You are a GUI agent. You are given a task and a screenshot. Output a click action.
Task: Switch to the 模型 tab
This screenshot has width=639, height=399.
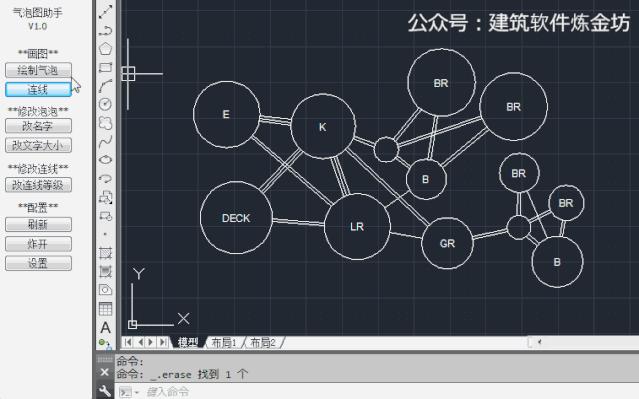point(188,342)
